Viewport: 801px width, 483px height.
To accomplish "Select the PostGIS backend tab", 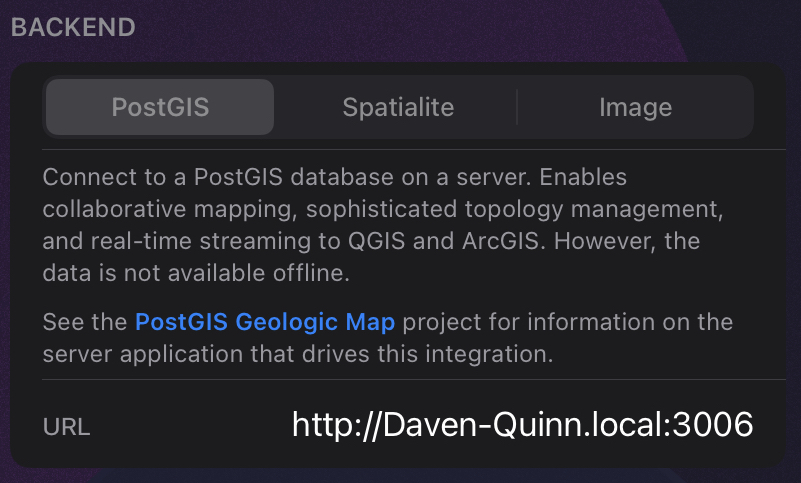I will click(160, 107).
